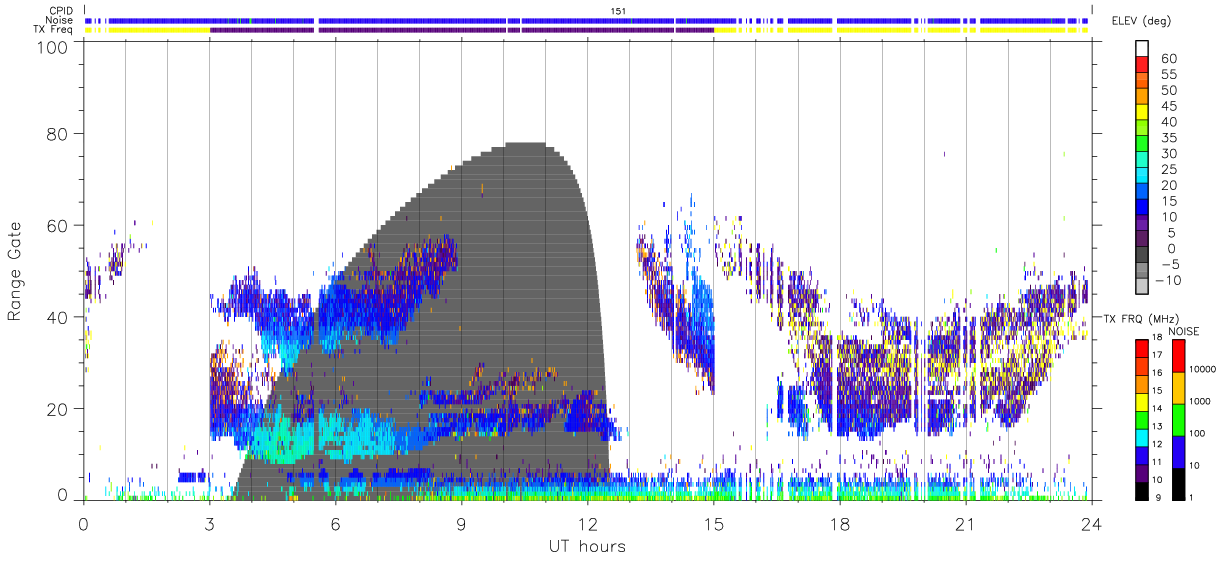Click the '80' tick on the Range Gate axis
The image size is (1228, 567).
click(x=57, y=134)
